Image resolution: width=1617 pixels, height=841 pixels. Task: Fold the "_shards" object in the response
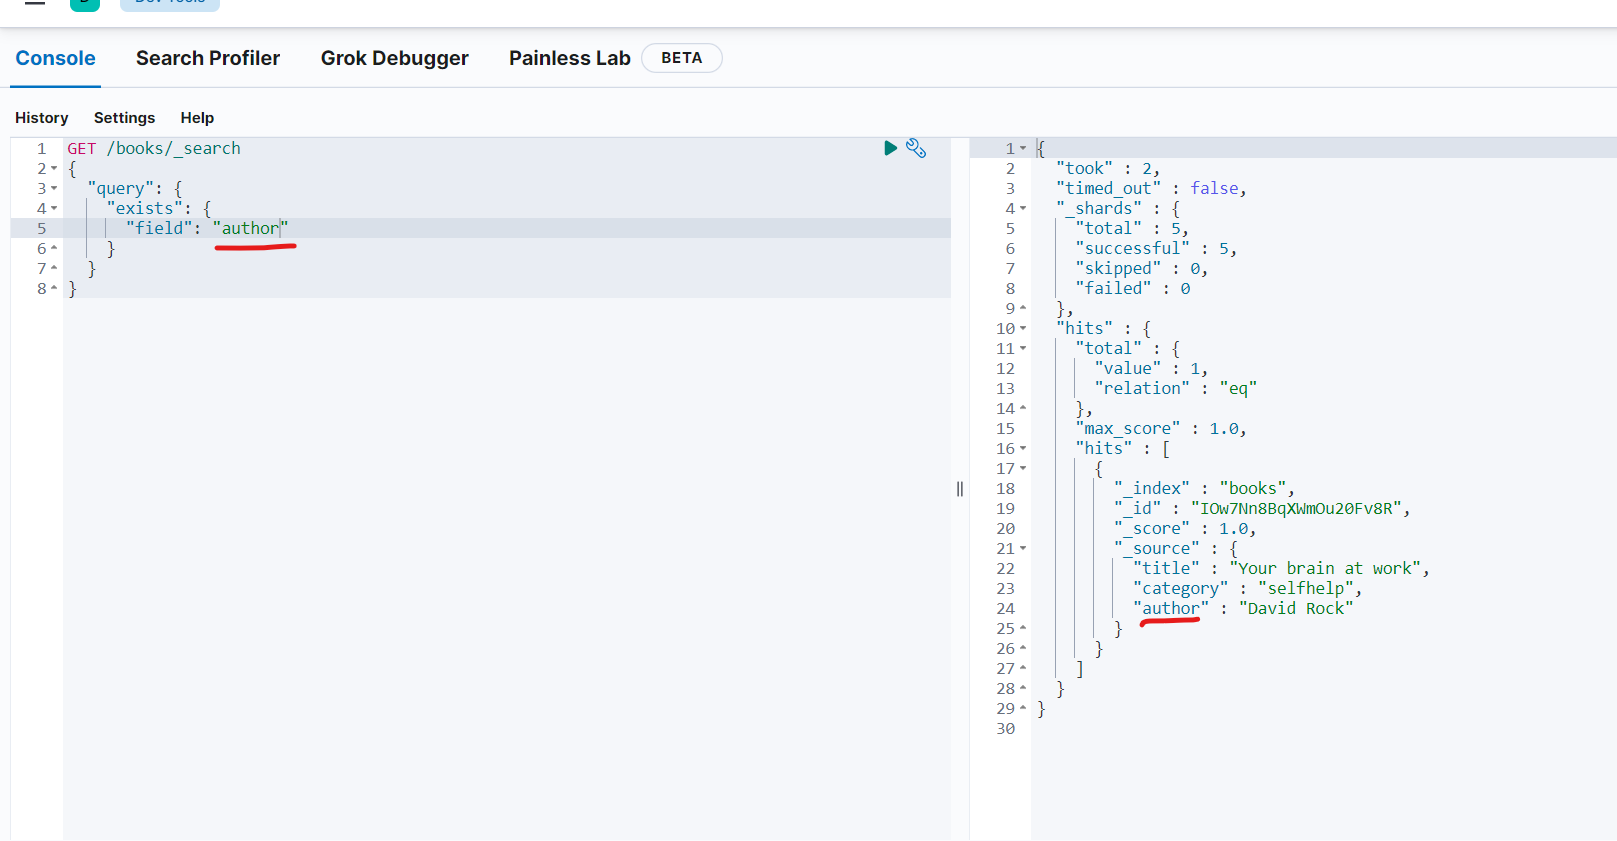(1023, 209)
